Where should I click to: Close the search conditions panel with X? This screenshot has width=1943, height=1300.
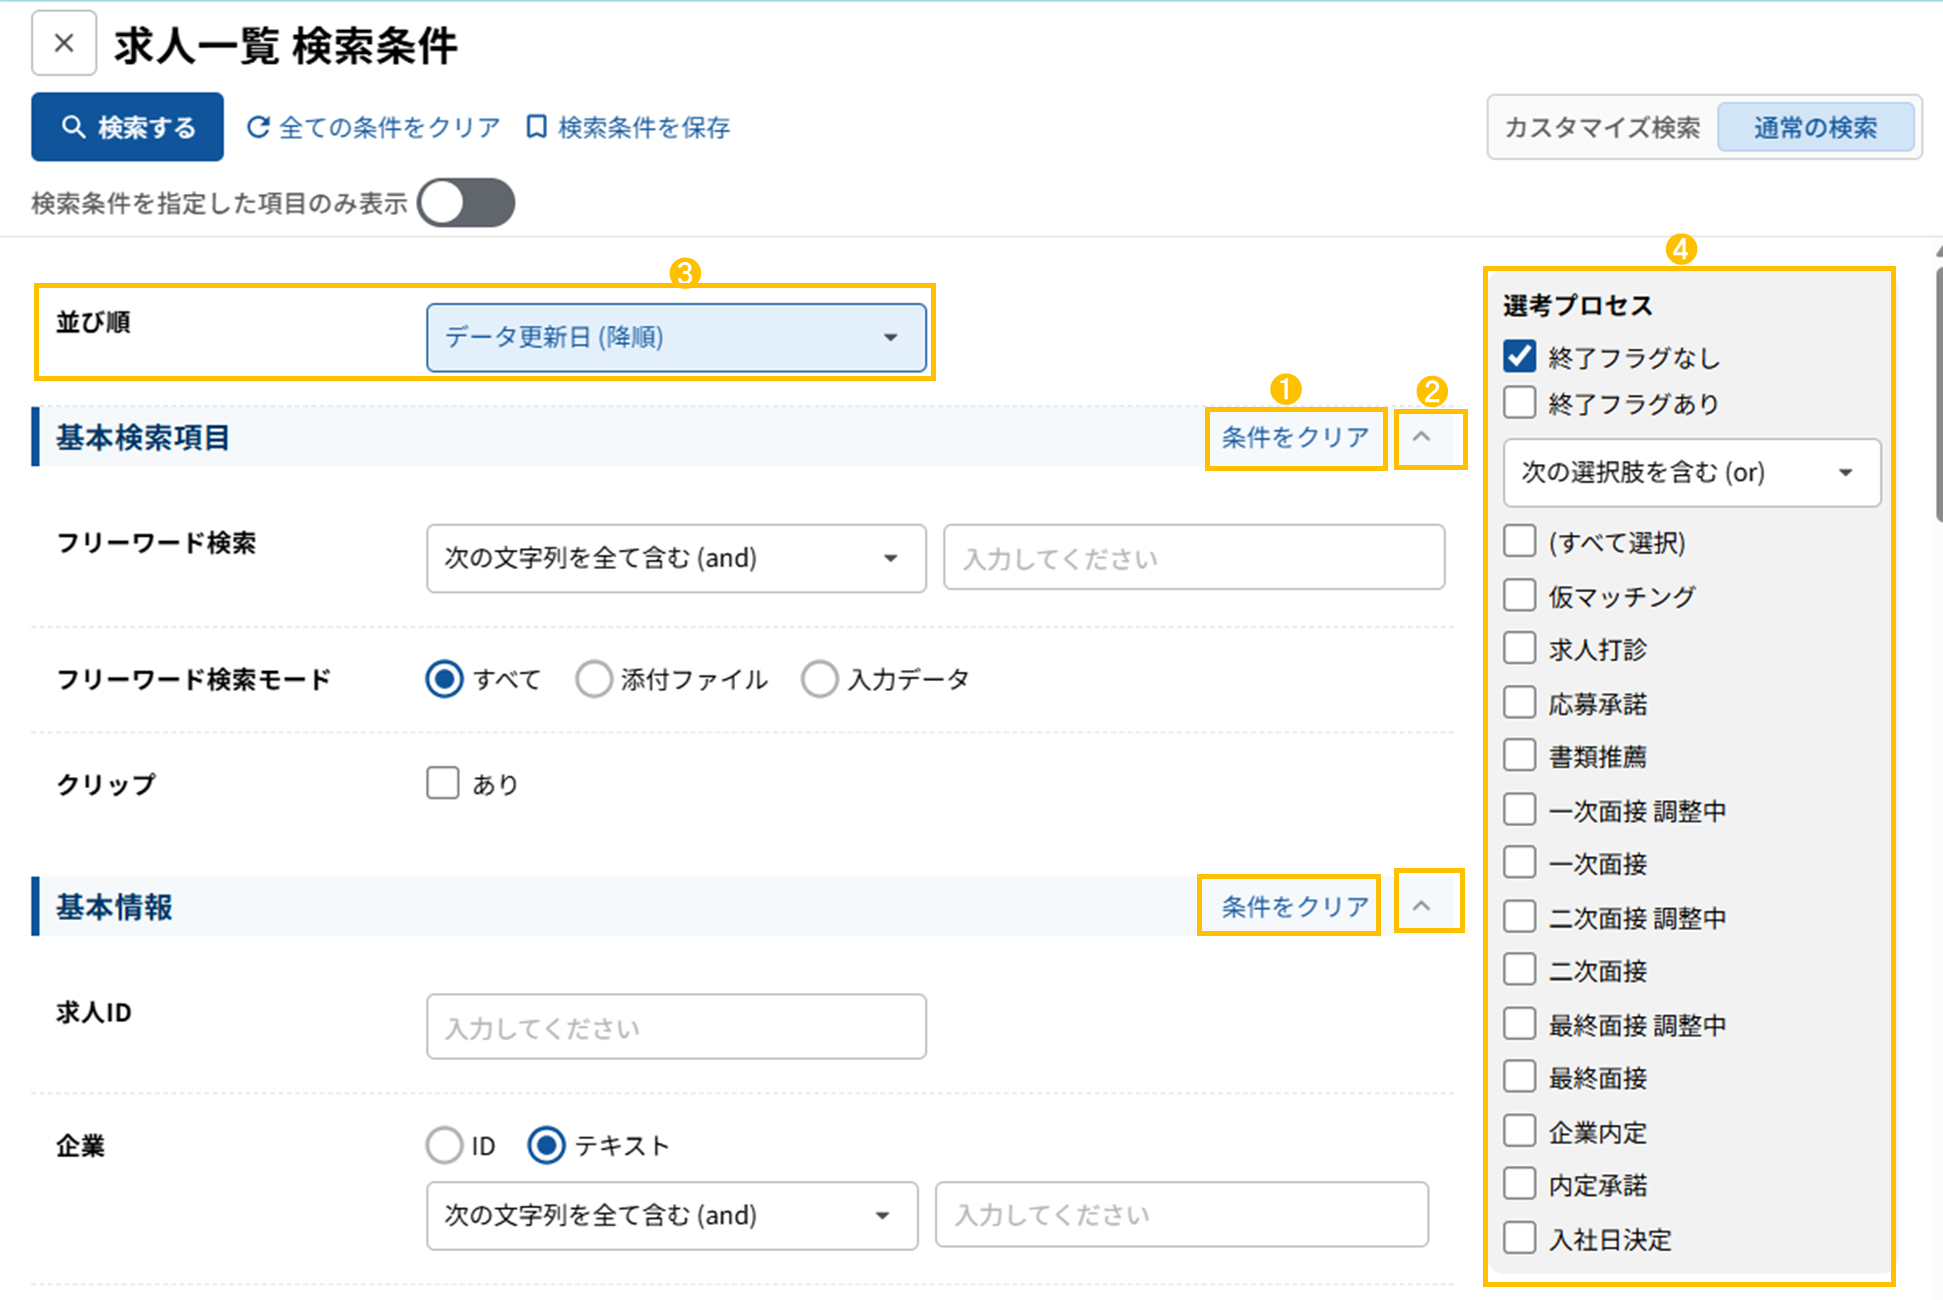(x=64, y=44)
